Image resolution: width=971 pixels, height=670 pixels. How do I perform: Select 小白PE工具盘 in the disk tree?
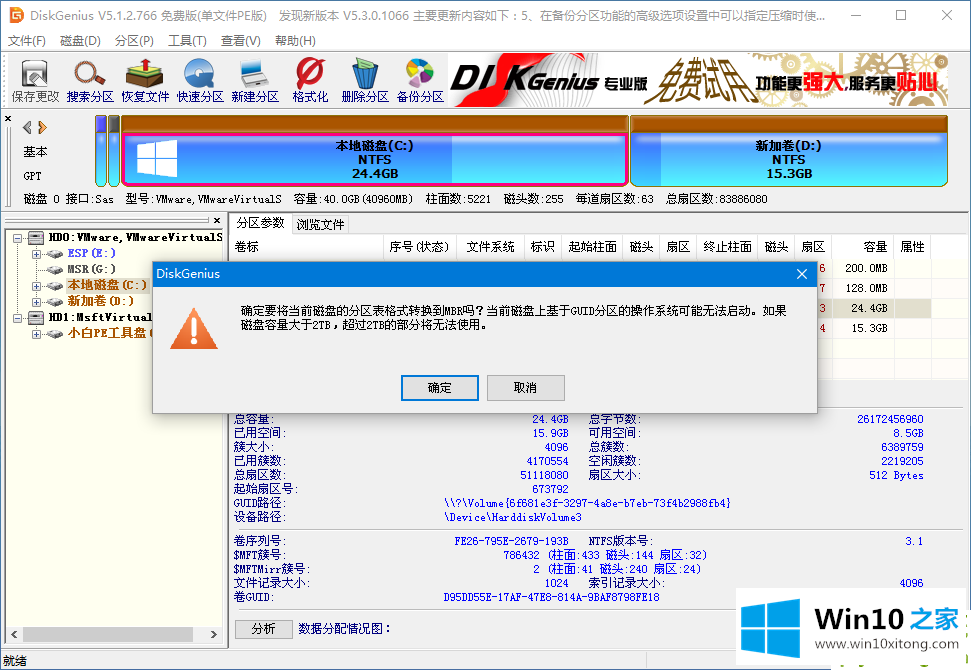coord(109,333)
